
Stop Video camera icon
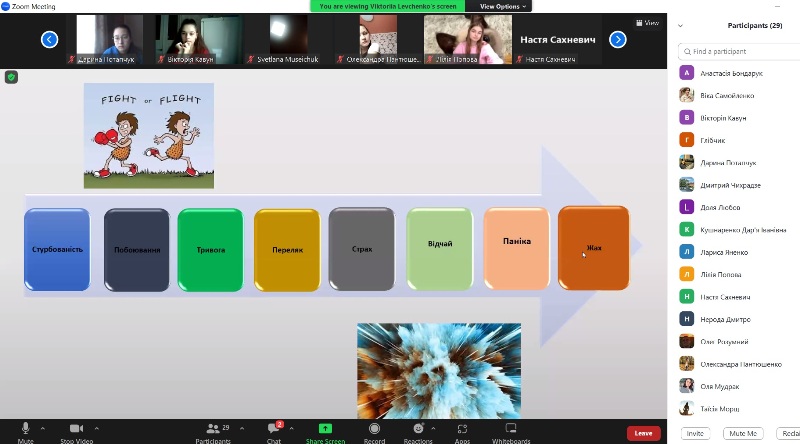77,429
